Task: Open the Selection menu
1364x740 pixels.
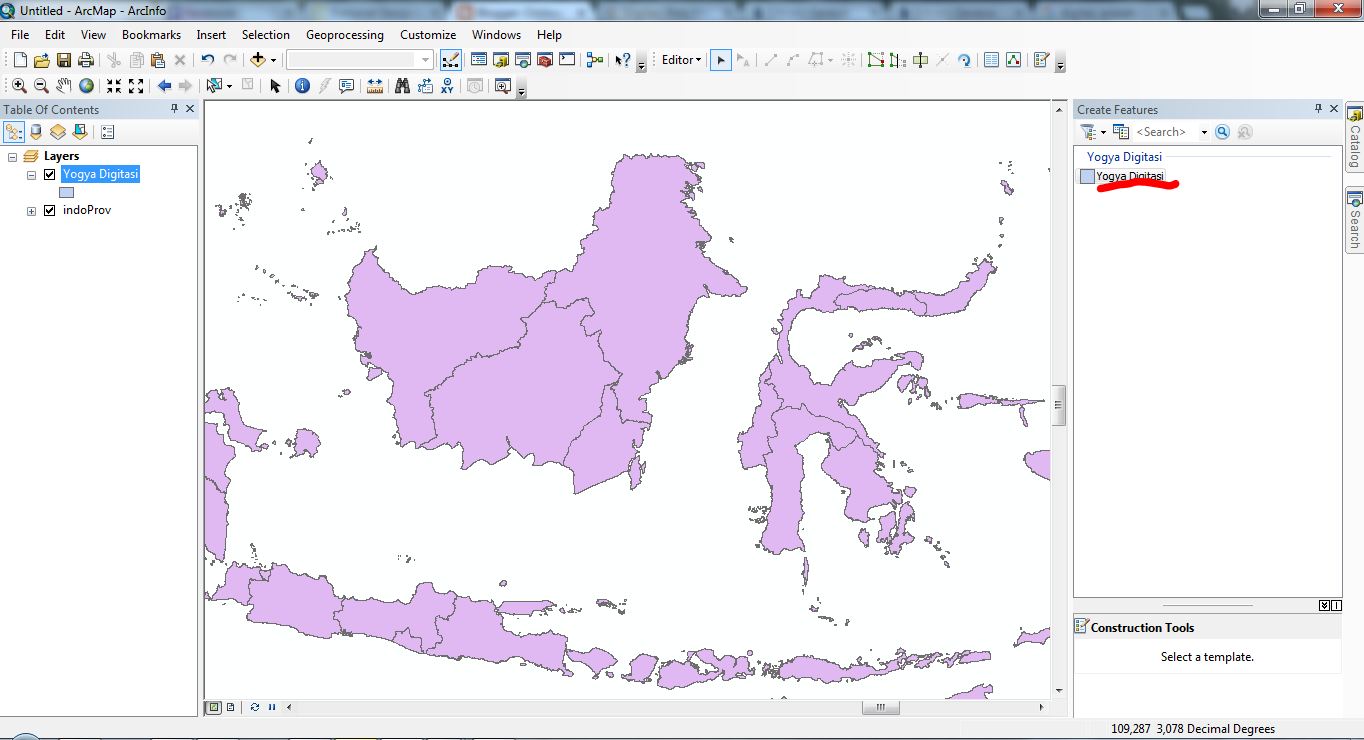Action: tap(266, 34)
